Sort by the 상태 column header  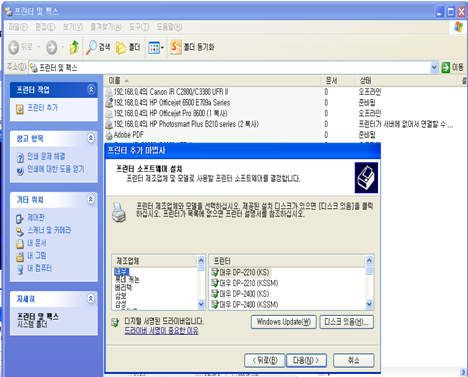406,80
